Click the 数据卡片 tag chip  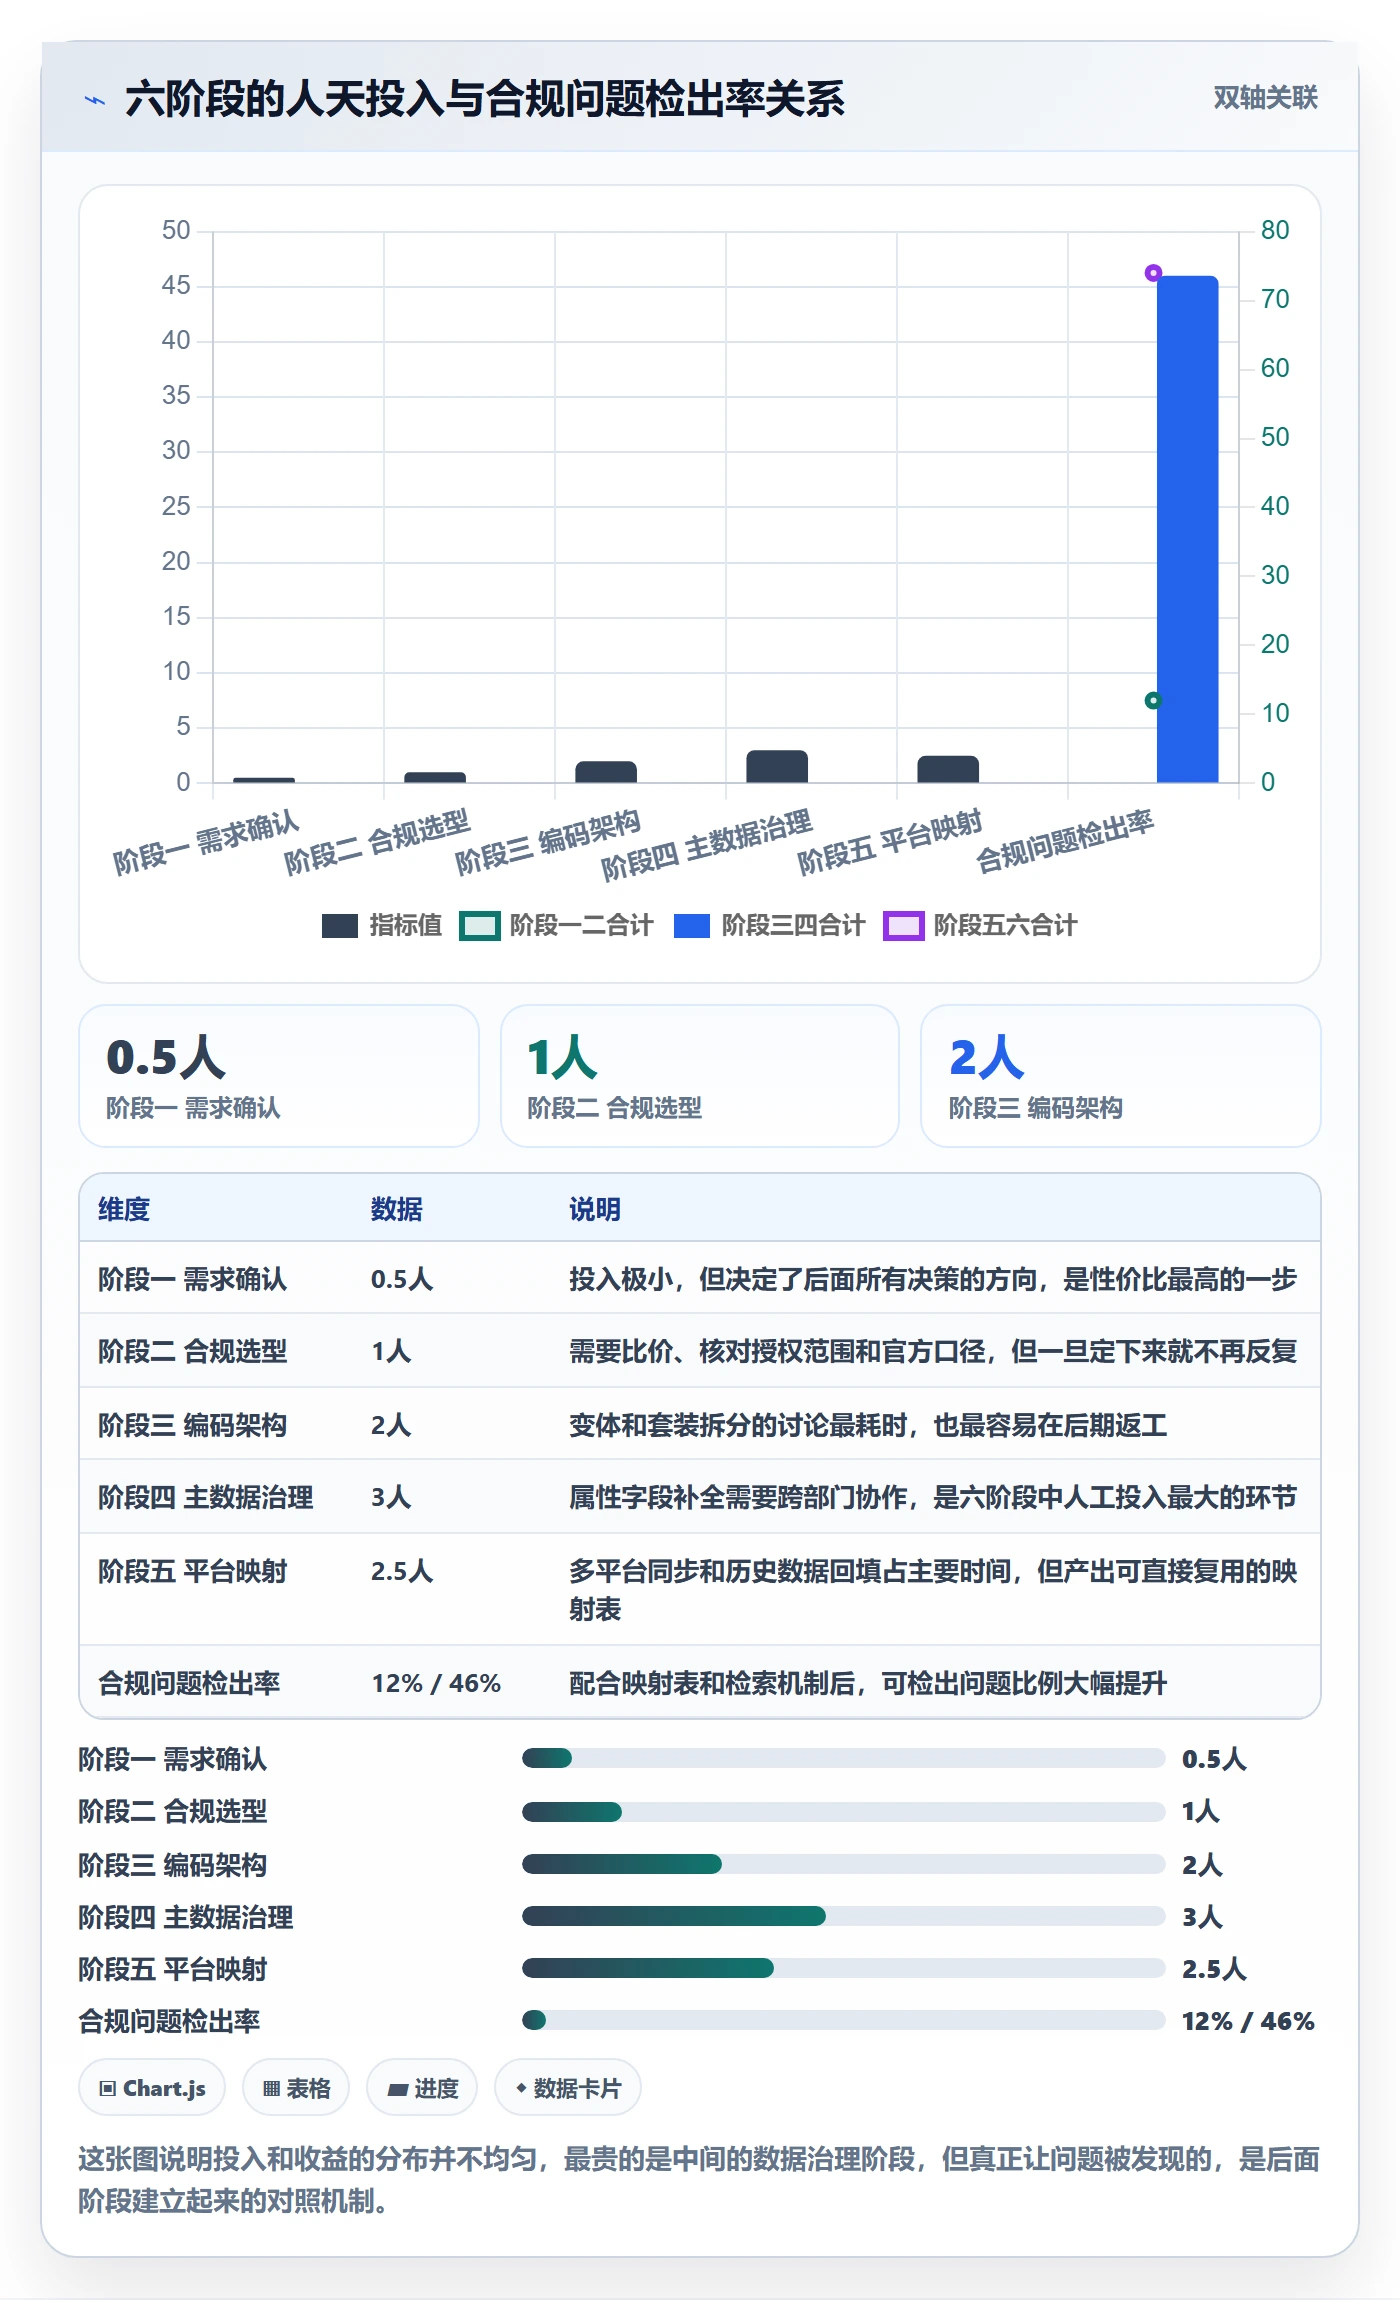point(568,2088)
